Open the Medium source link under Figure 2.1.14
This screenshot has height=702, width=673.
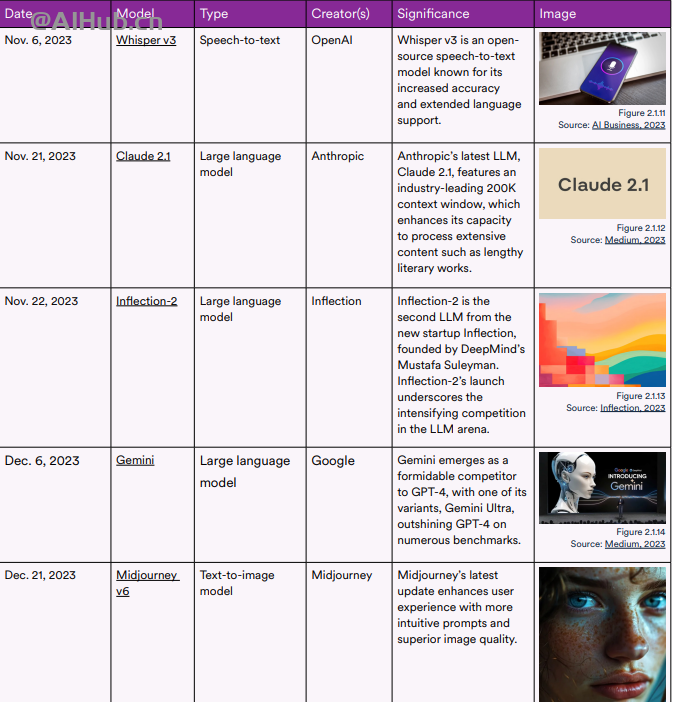click(634, 544)
